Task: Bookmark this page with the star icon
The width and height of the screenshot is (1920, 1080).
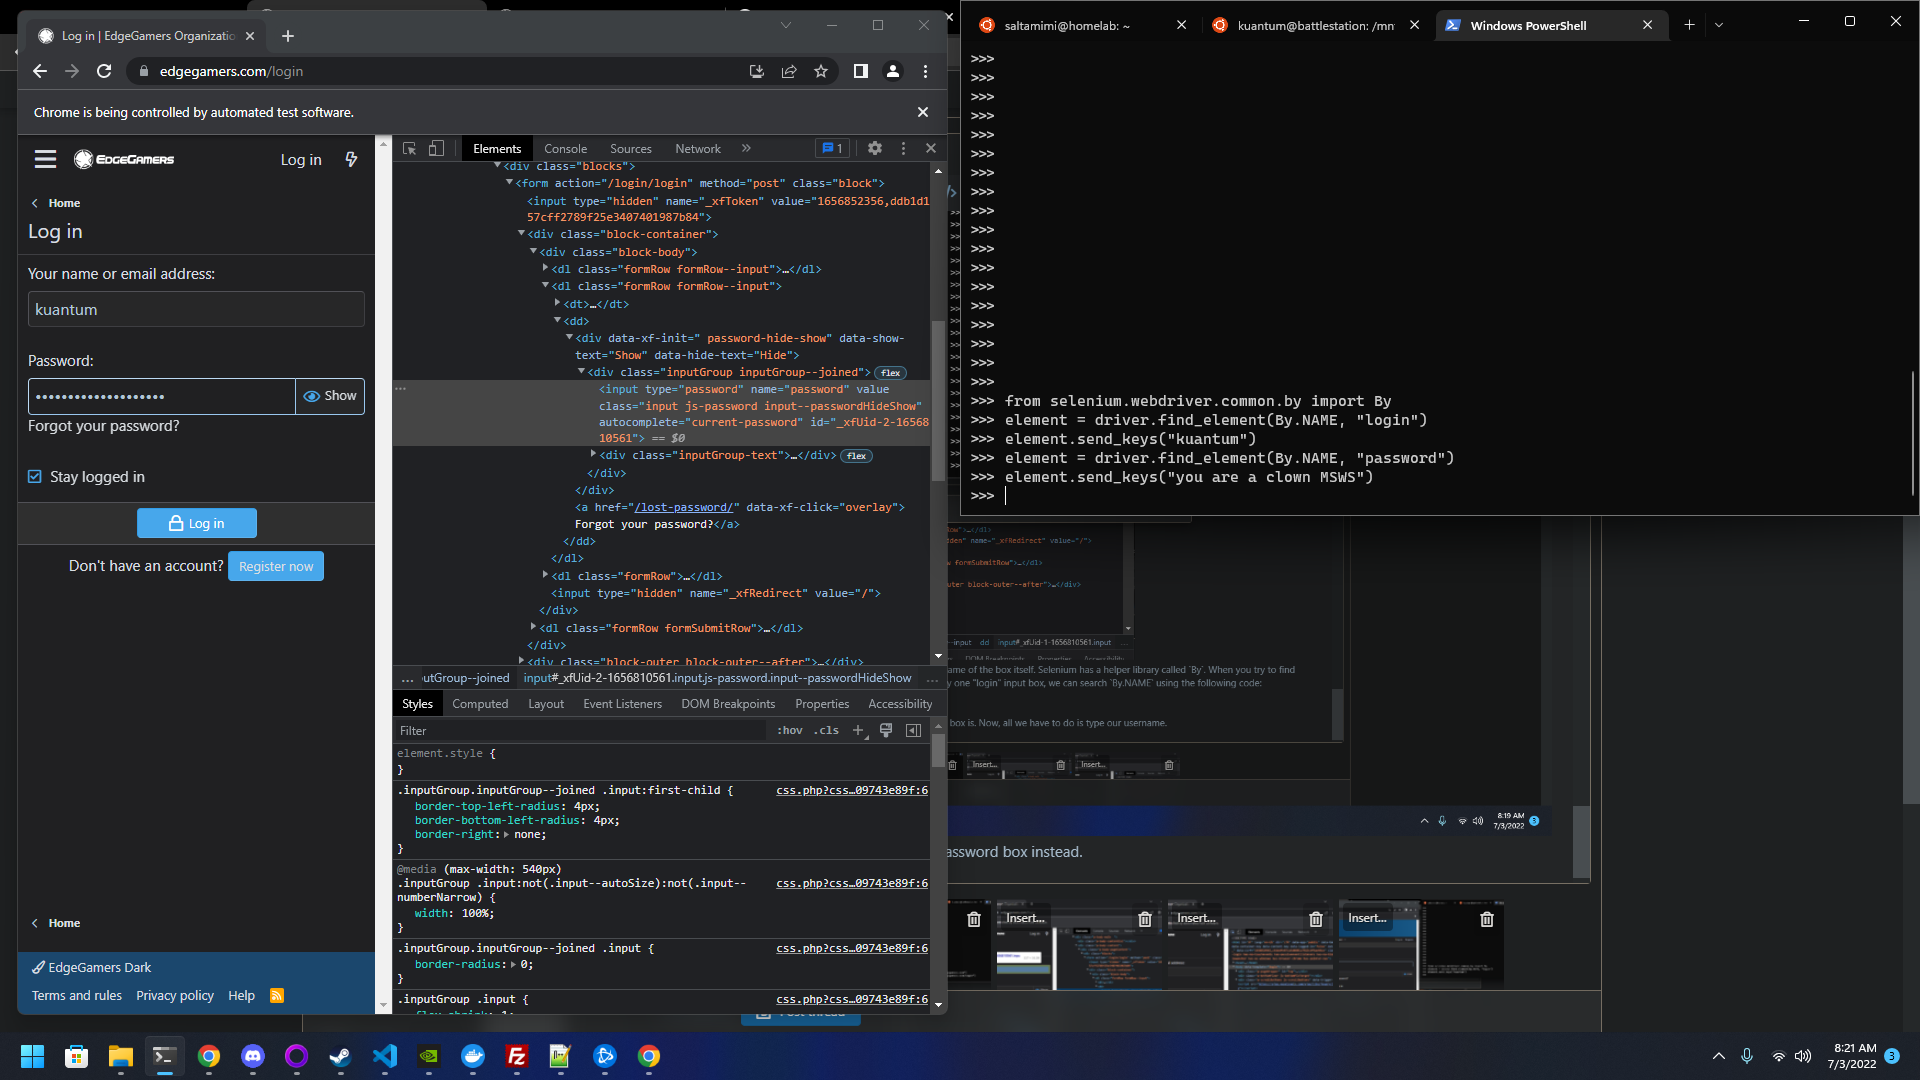Action: point(821,71)
